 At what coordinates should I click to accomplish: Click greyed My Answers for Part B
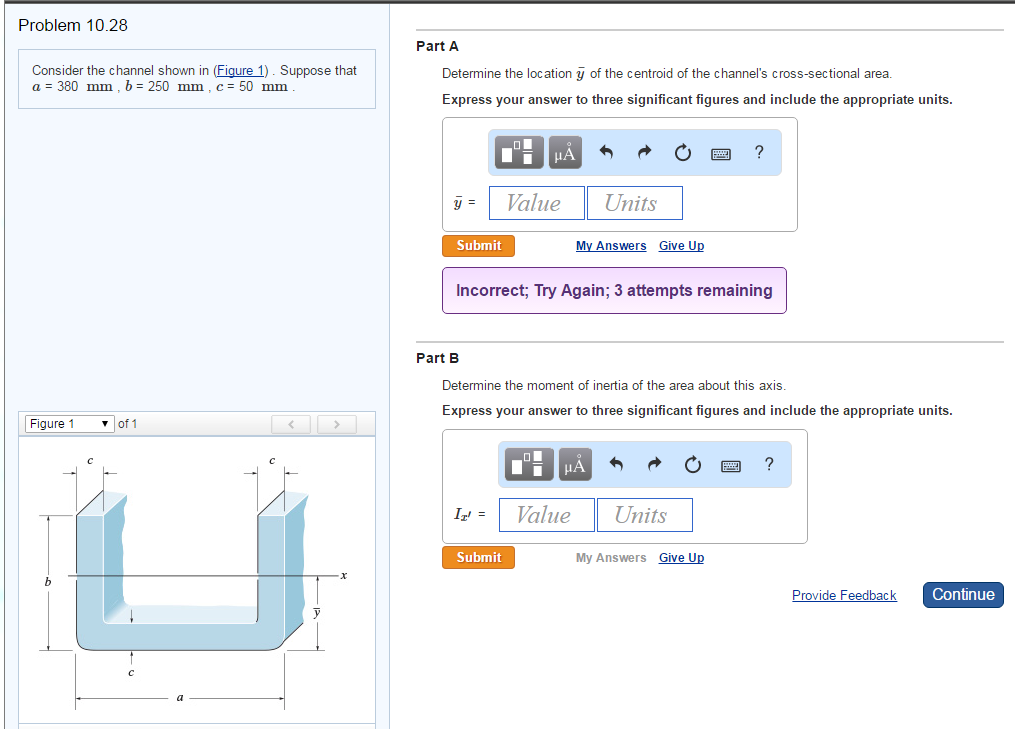[x=611, y=558]
